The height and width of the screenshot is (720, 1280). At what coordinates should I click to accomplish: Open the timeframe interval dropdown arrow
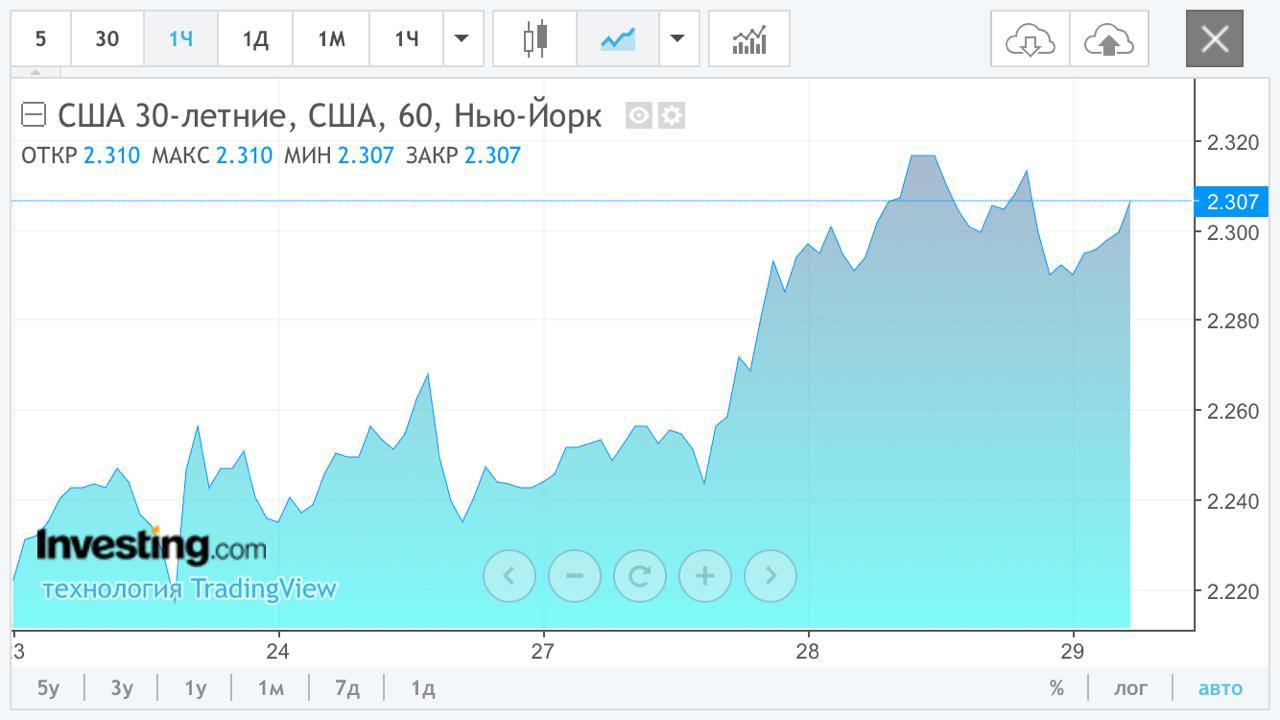(461, 39)
